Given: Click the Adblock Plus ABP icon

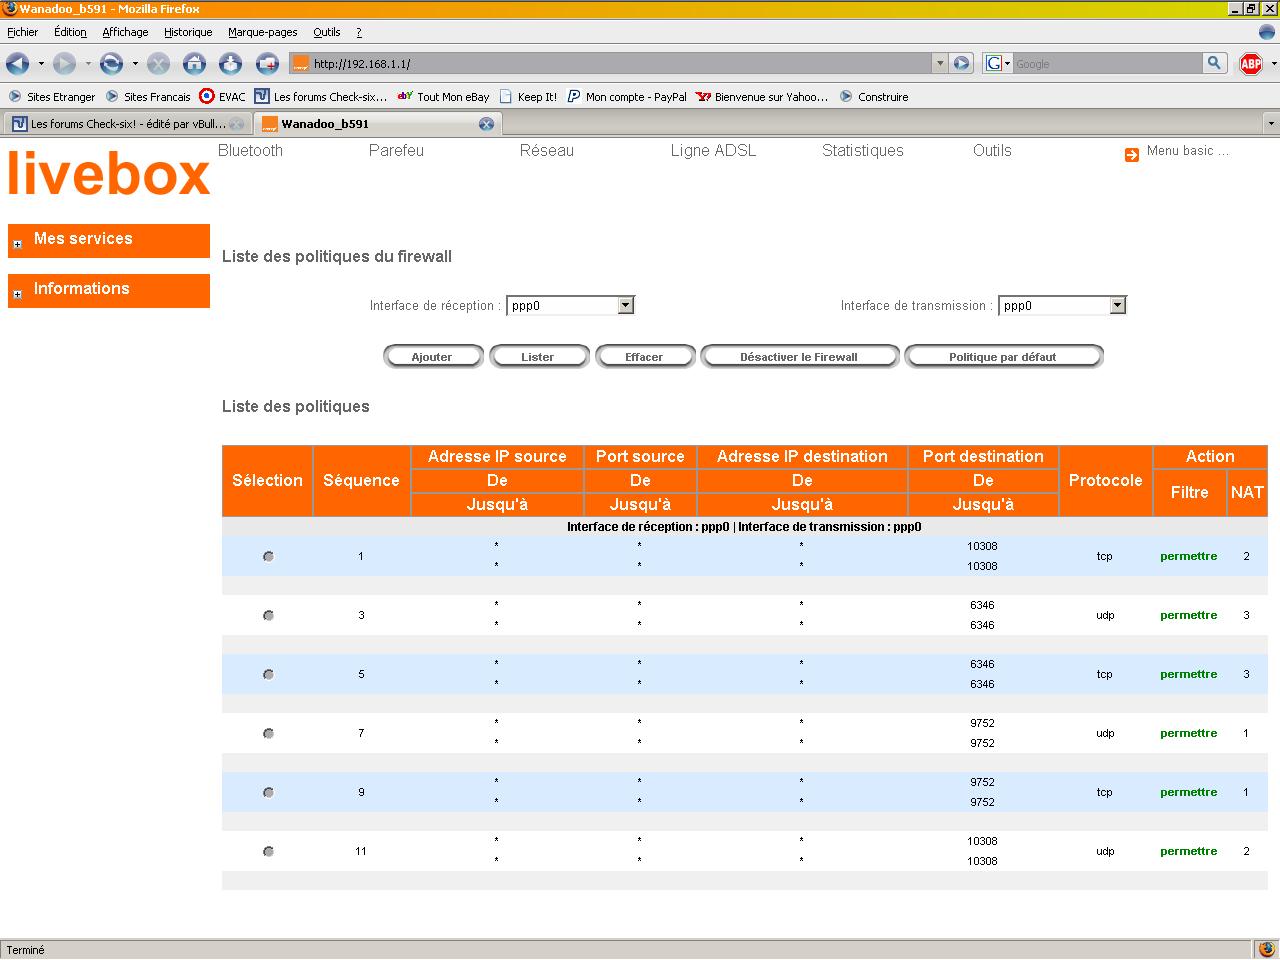Looking at the screenshot, I should (1250, 64).
